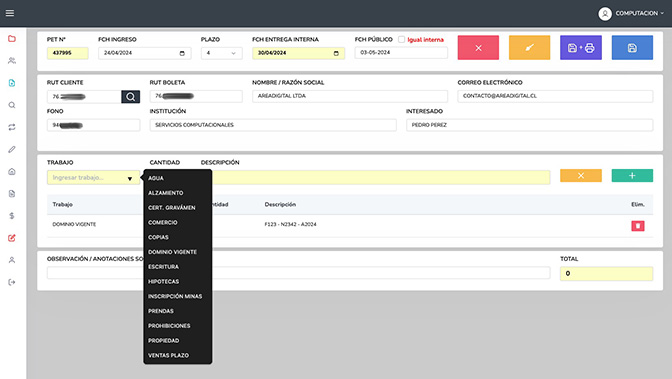This screenshot has width=672, height=379.
Task: Click the PET N° field showing 437995
Action: pos(68,53)
